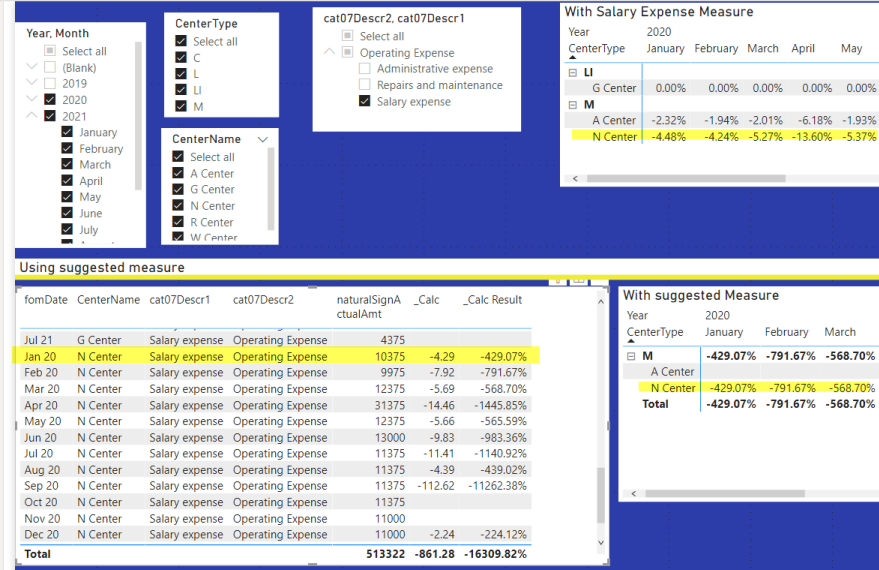Select the 'Using suggested measure' title text
Screen dimensions: 879x570
[102, 267]
